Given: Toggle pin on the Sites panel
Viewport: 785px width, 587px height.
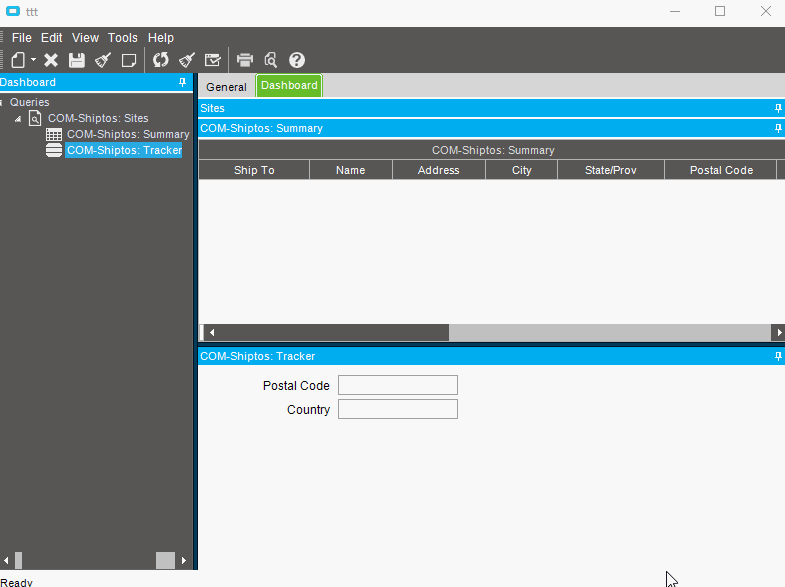Looking at the screenshot, I should tap(778, 108).
